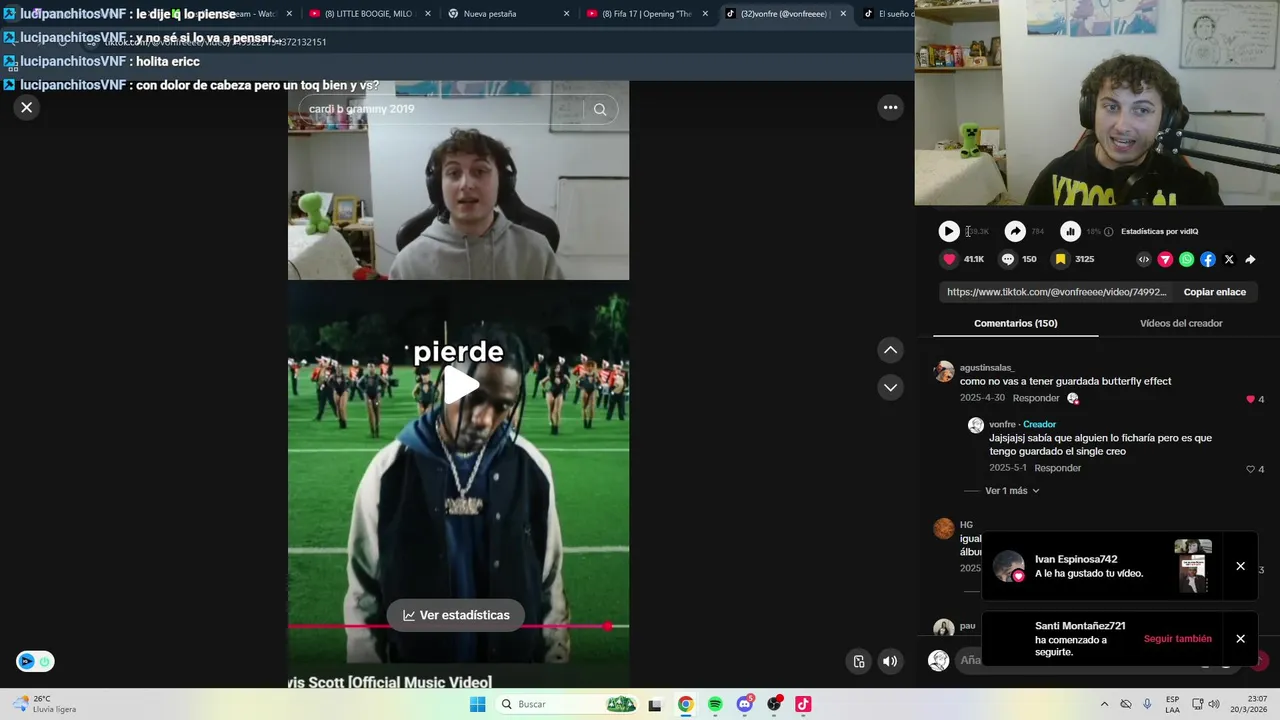Open more share options arrow
Screen dimensions: 1280x720
pos(1250,259)
